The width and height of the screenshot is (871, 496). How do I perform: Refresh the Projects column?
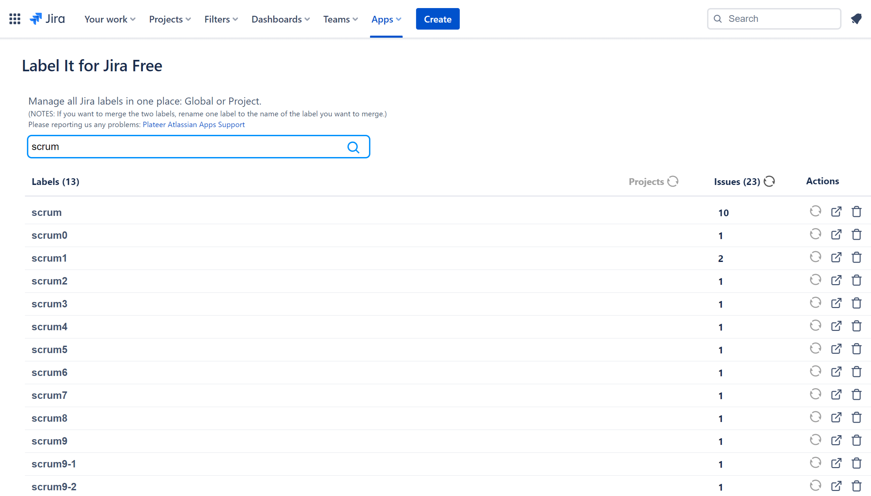click(x=673, y=182)
